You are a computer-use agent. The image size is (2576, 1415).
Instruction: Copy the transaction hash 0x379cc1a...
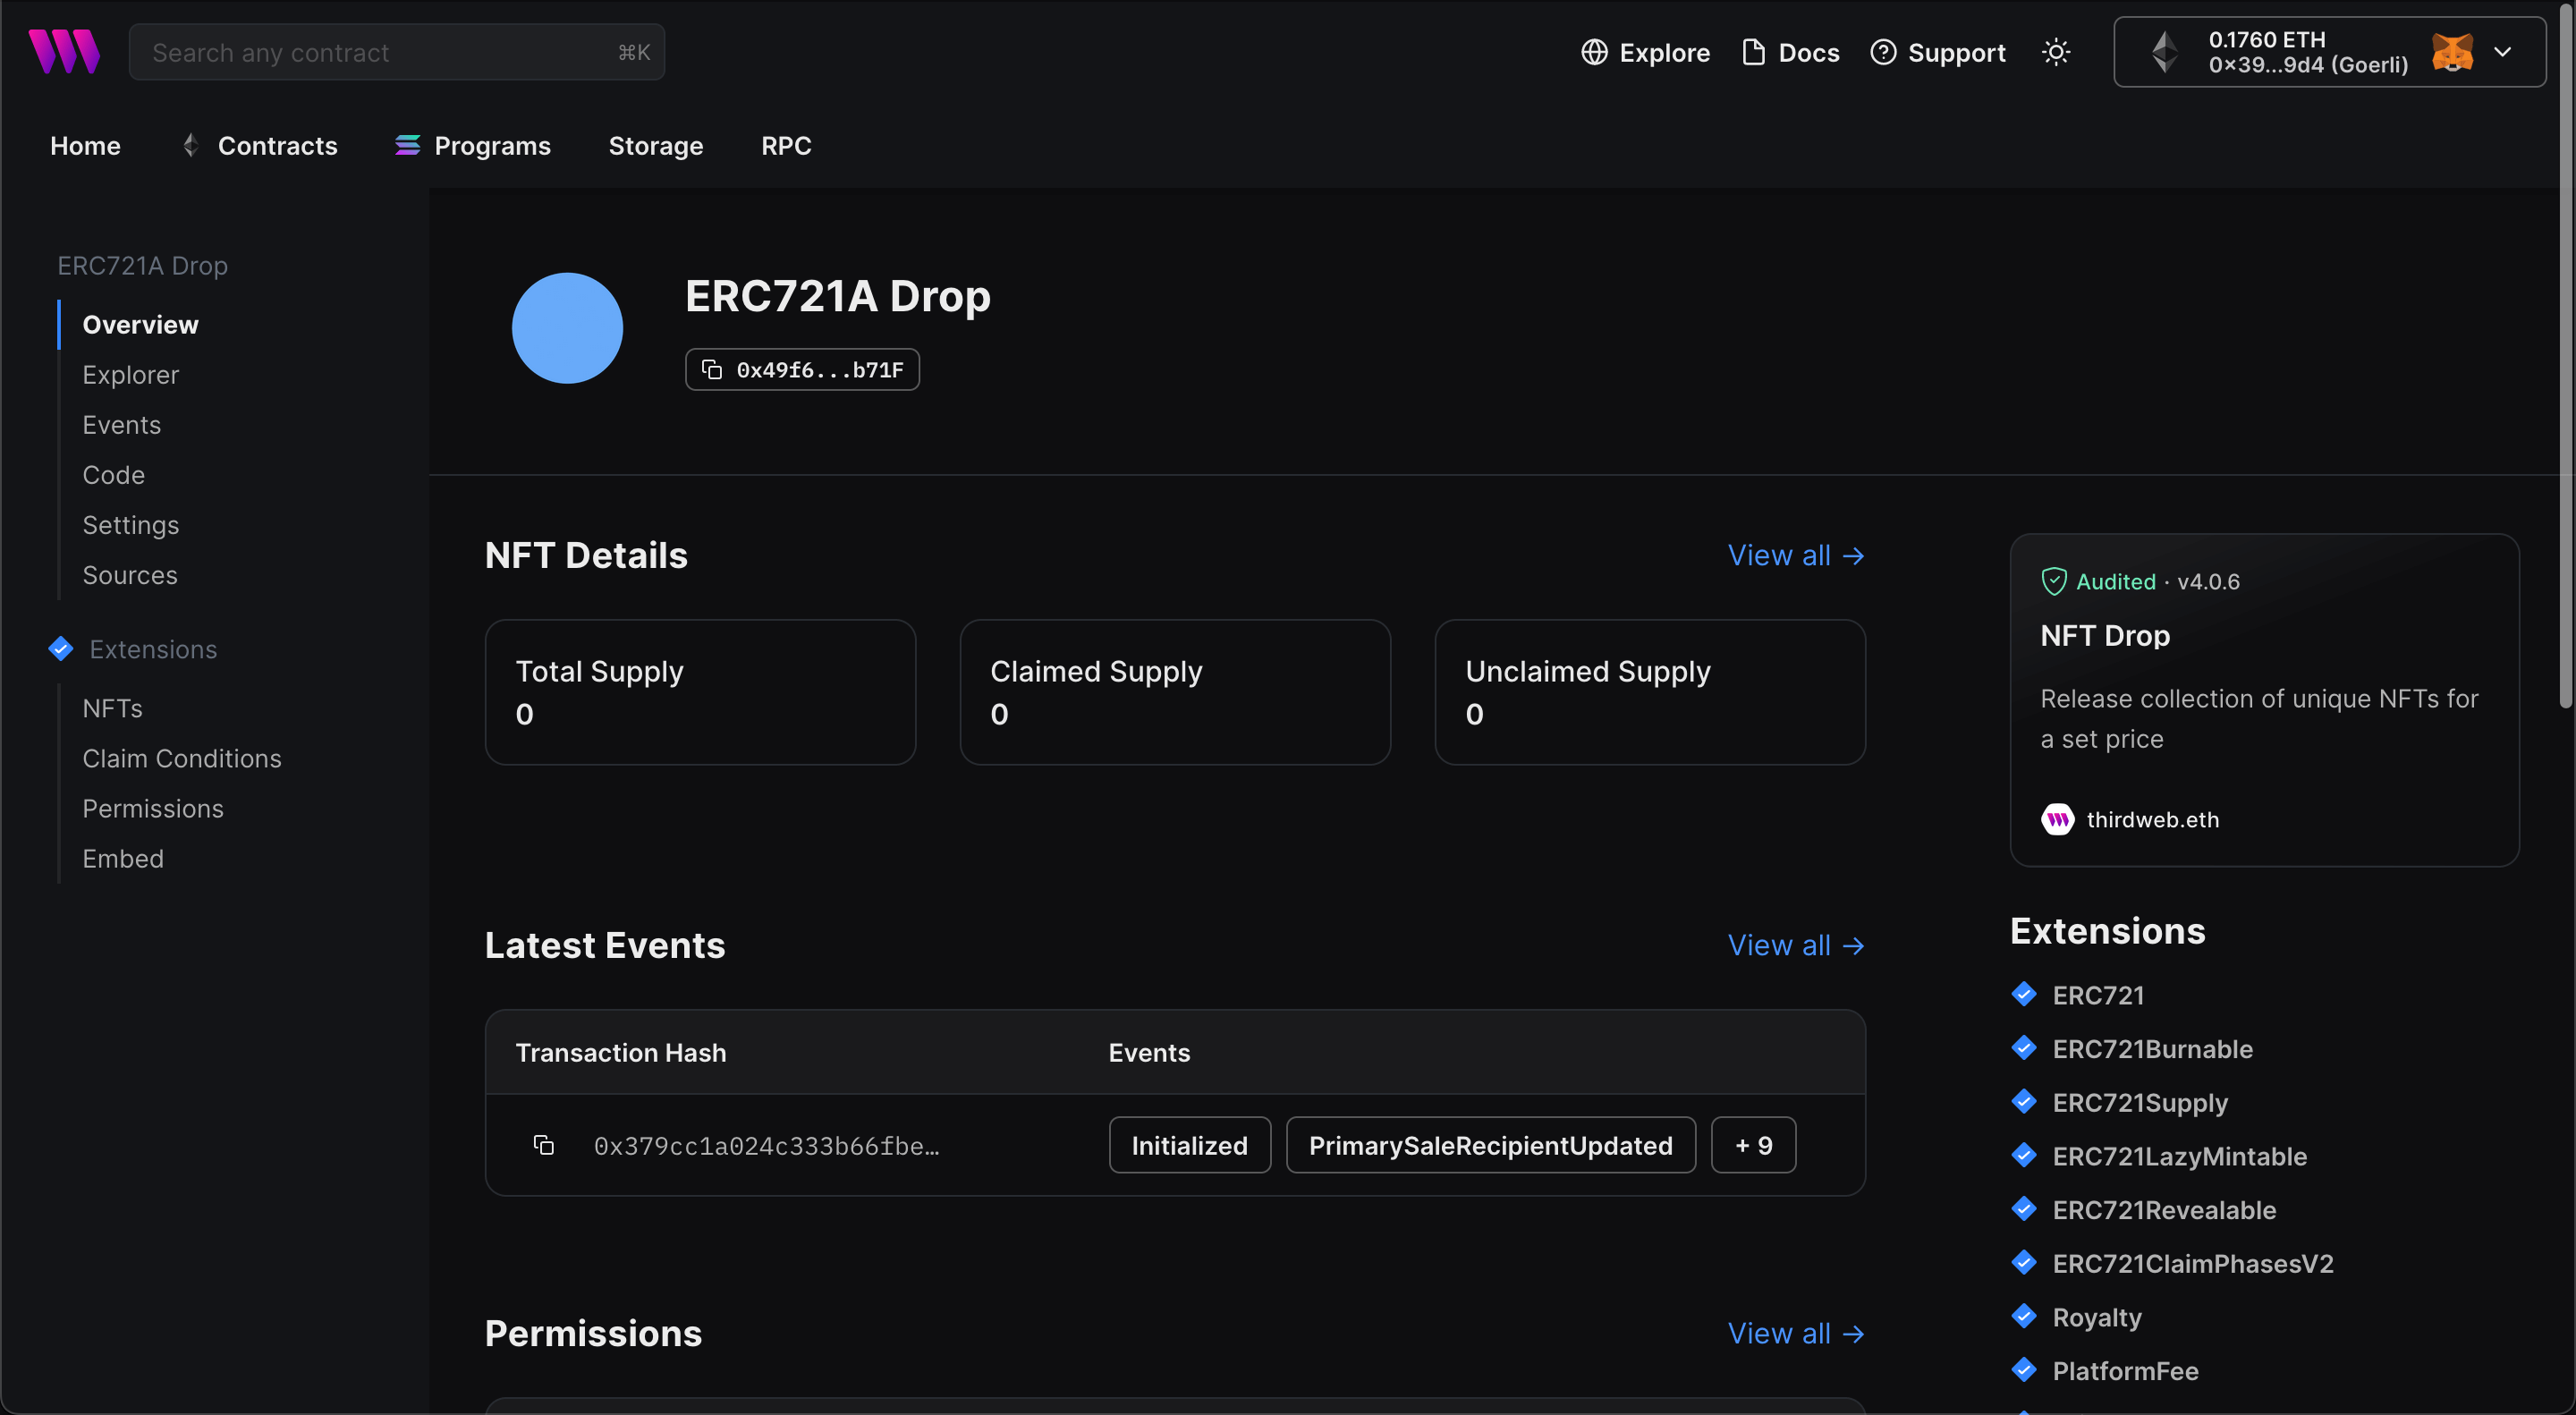[545, 1145]
